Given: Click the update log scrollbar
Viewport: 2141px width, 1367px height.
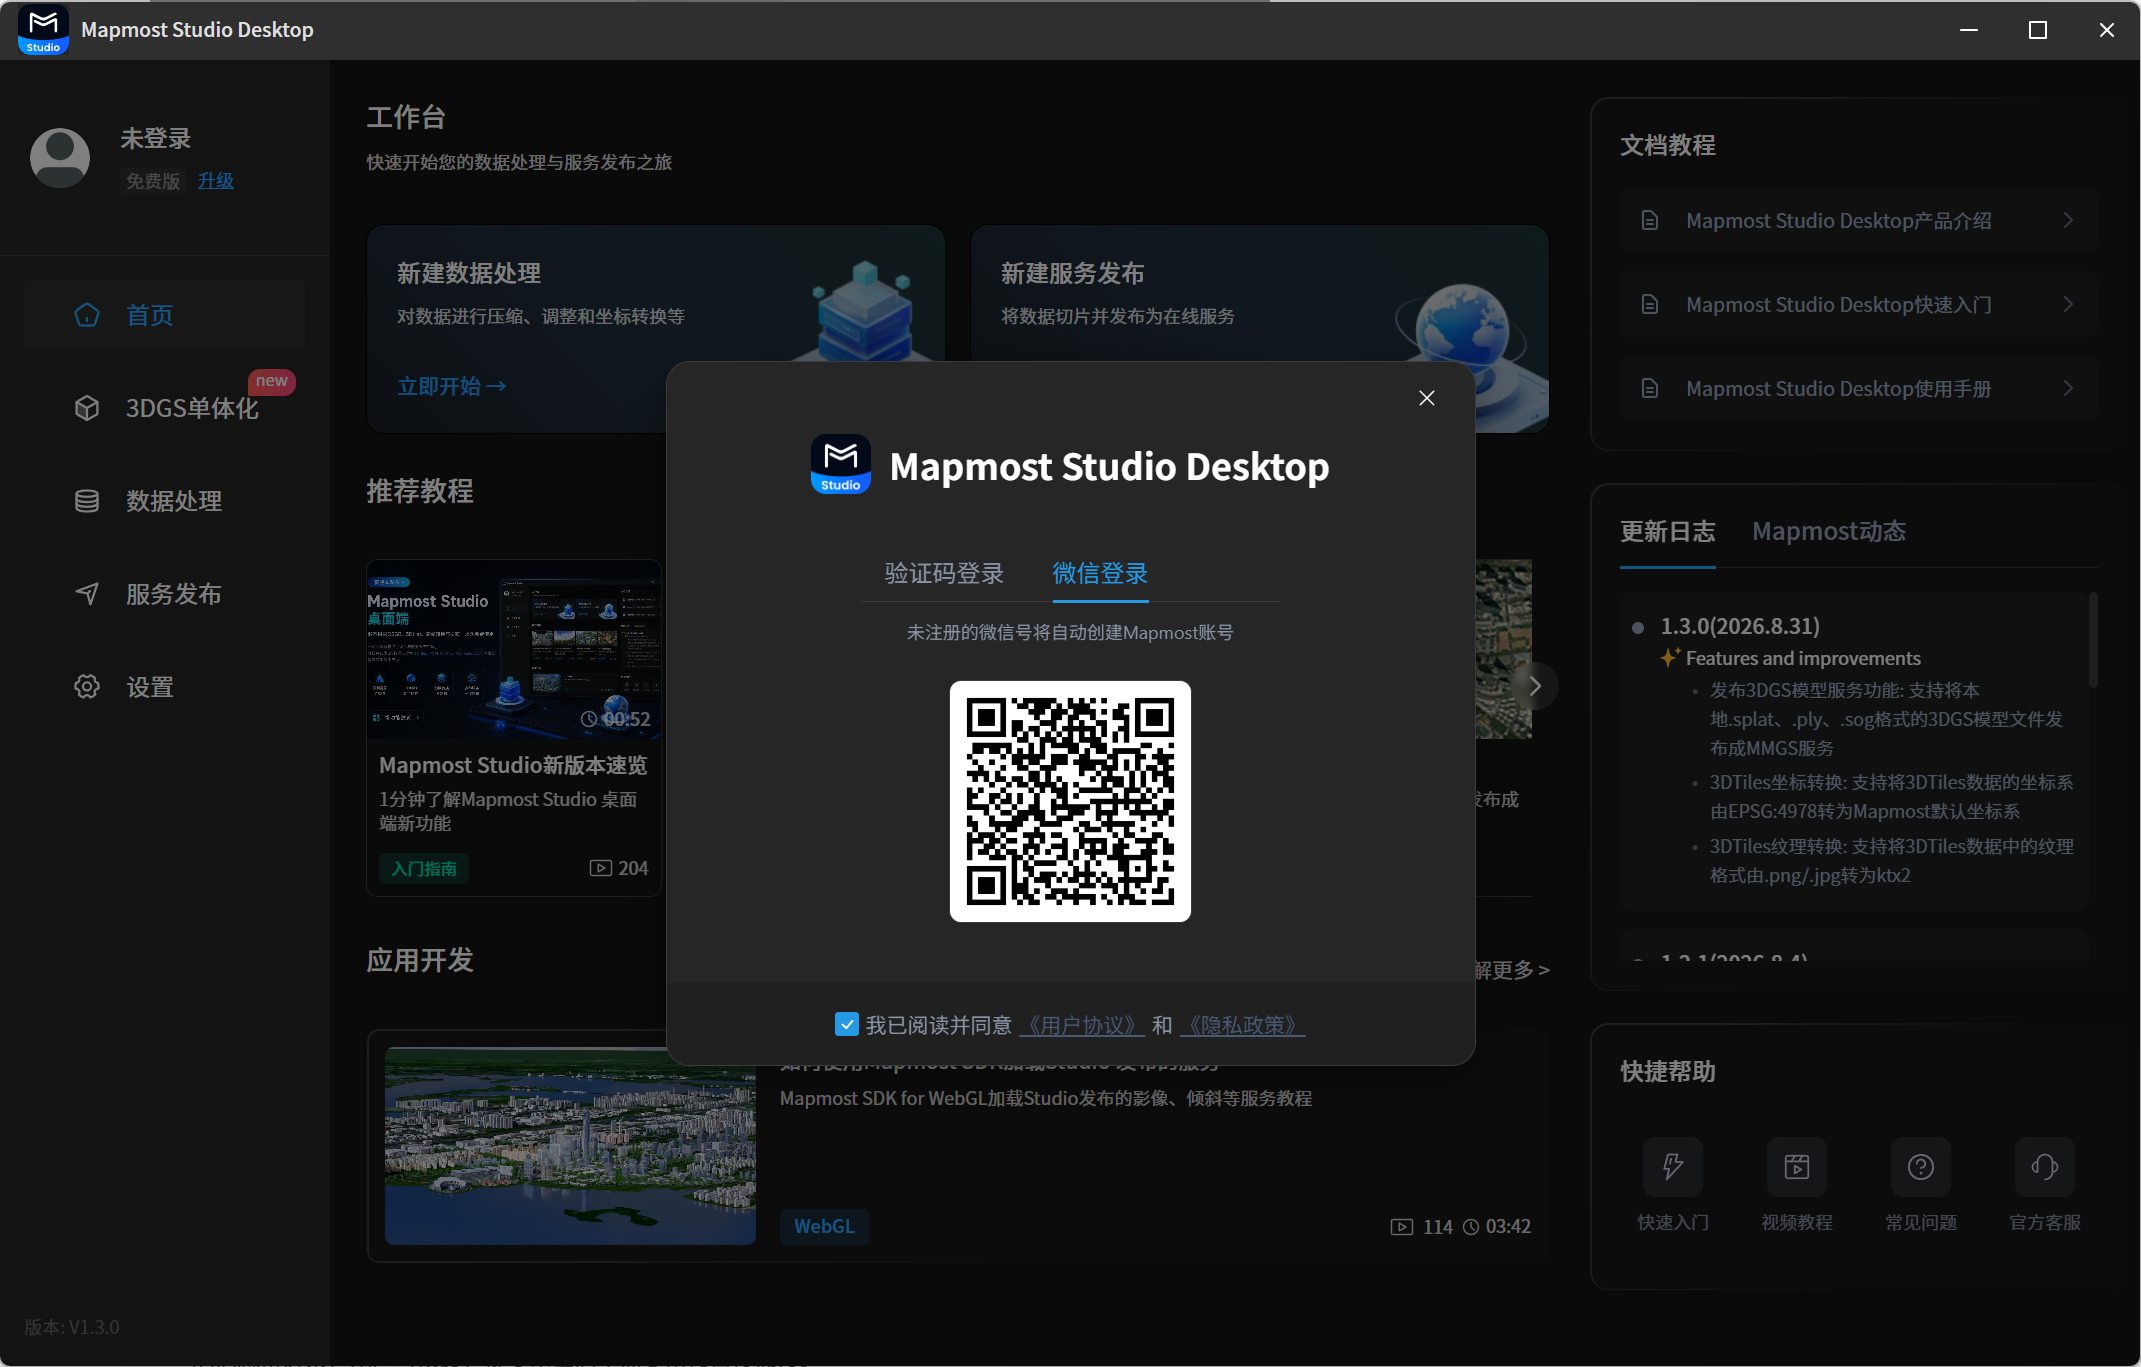Looking at the screenshot, I should click(x=2092, y=641).
